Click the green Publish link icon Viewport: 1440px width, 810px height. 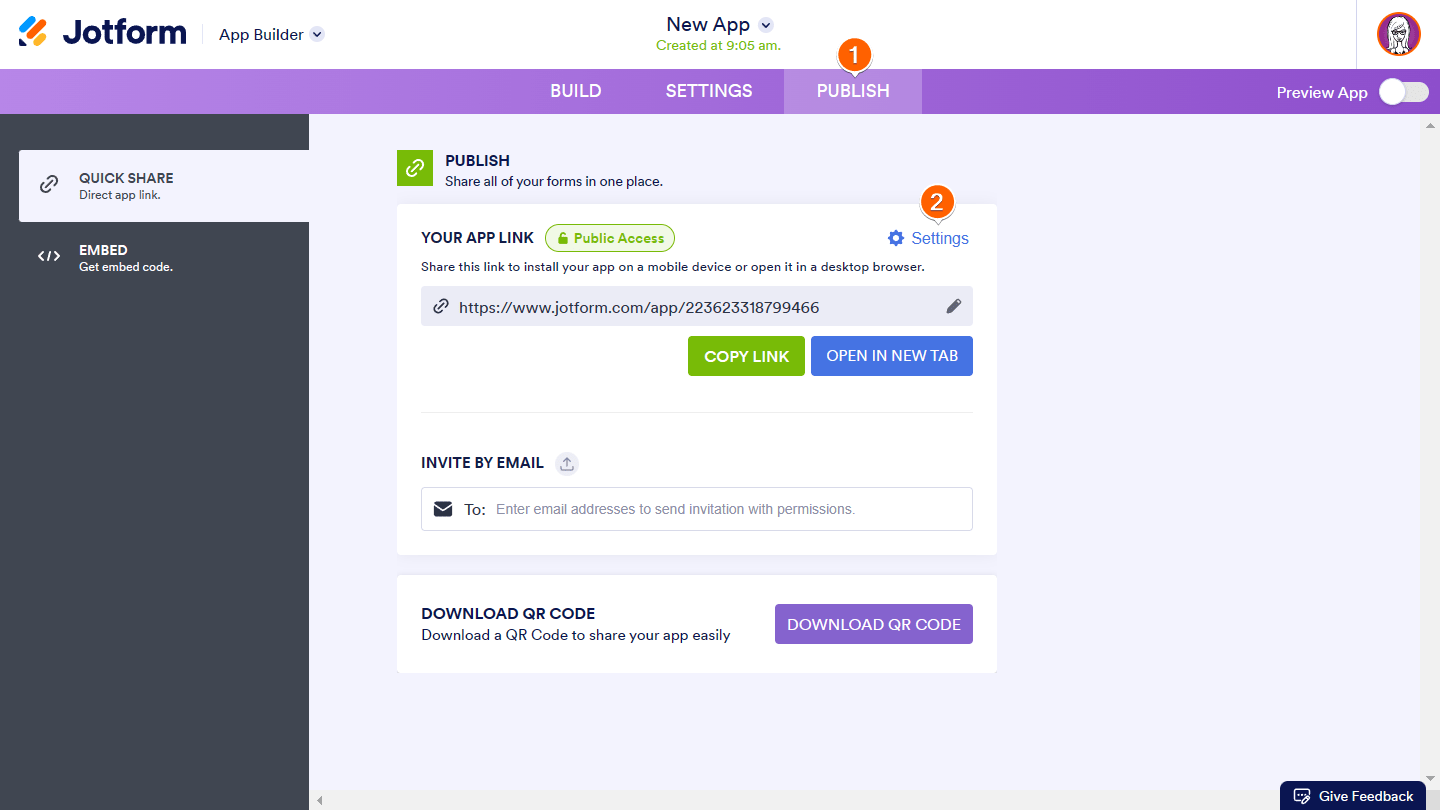click(x=415, y=168)
